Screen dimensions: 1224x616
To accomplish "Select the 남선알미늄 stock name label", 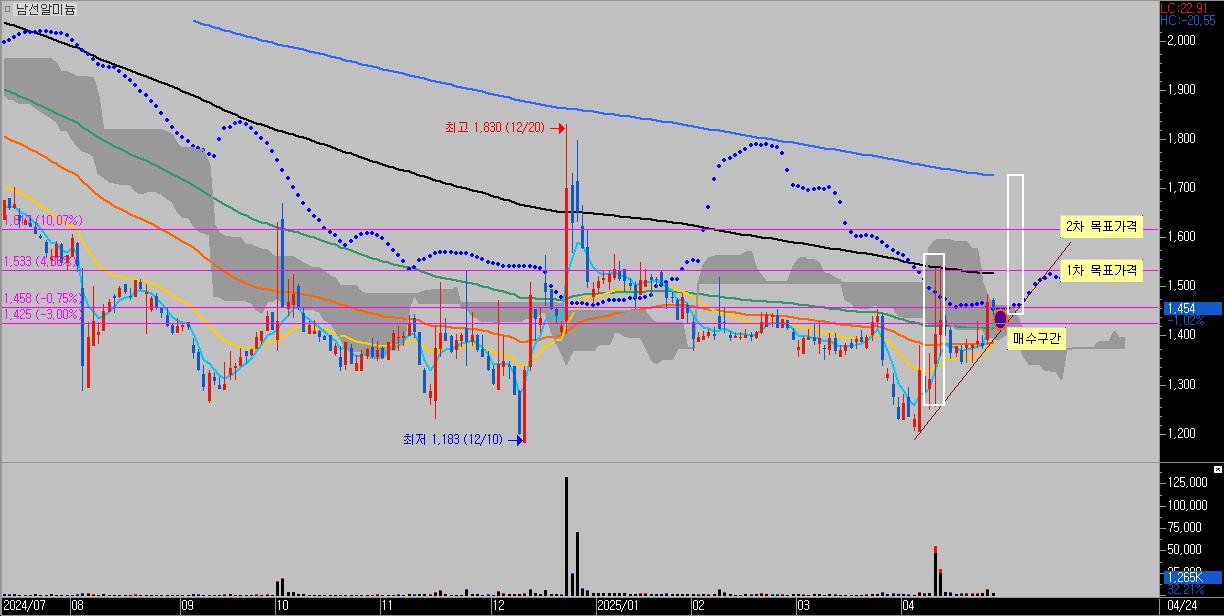I will coord(45,9).
